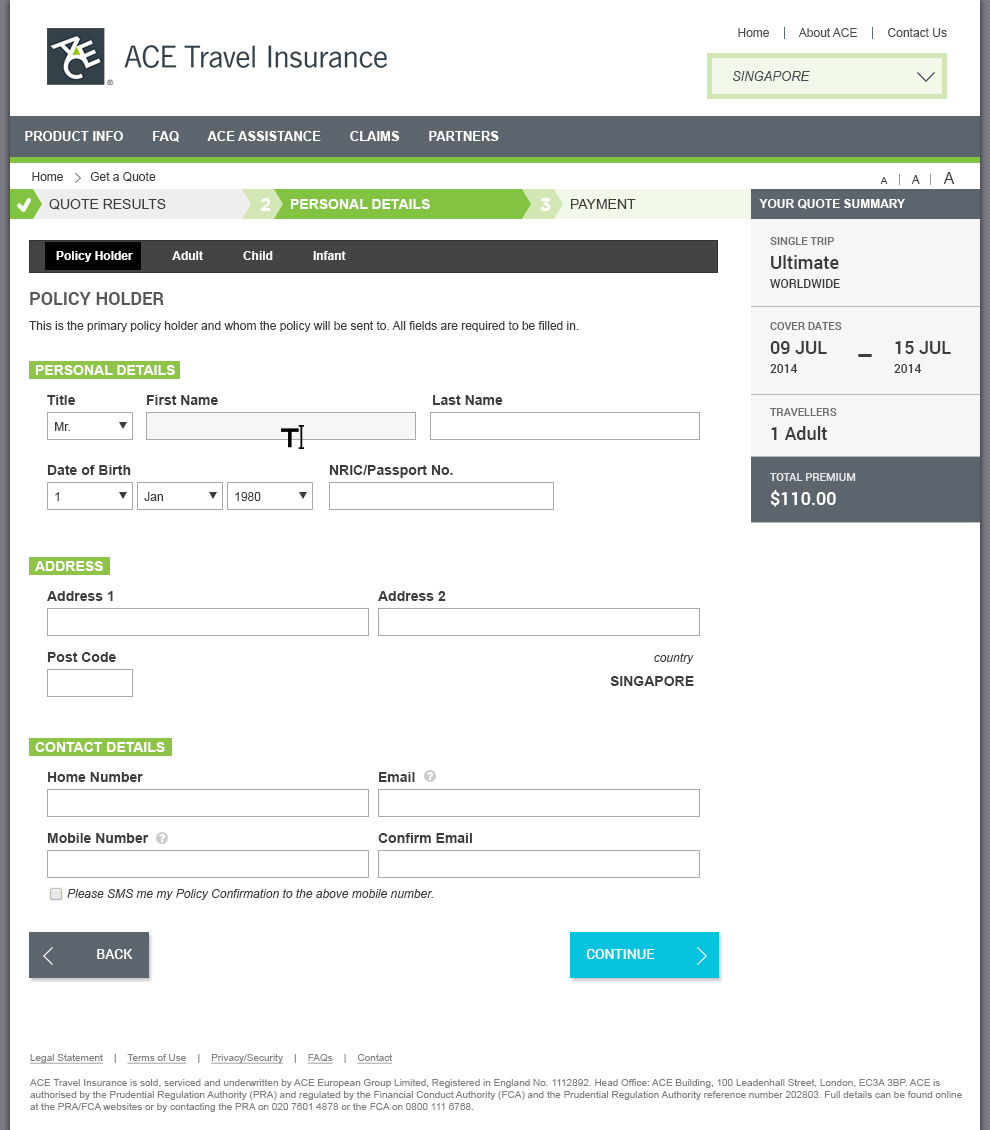Image resolution: width=990 pixels, height=1130 pixels.
Task: Click the ACE logo icon
Action: click(x=76, y=57)
